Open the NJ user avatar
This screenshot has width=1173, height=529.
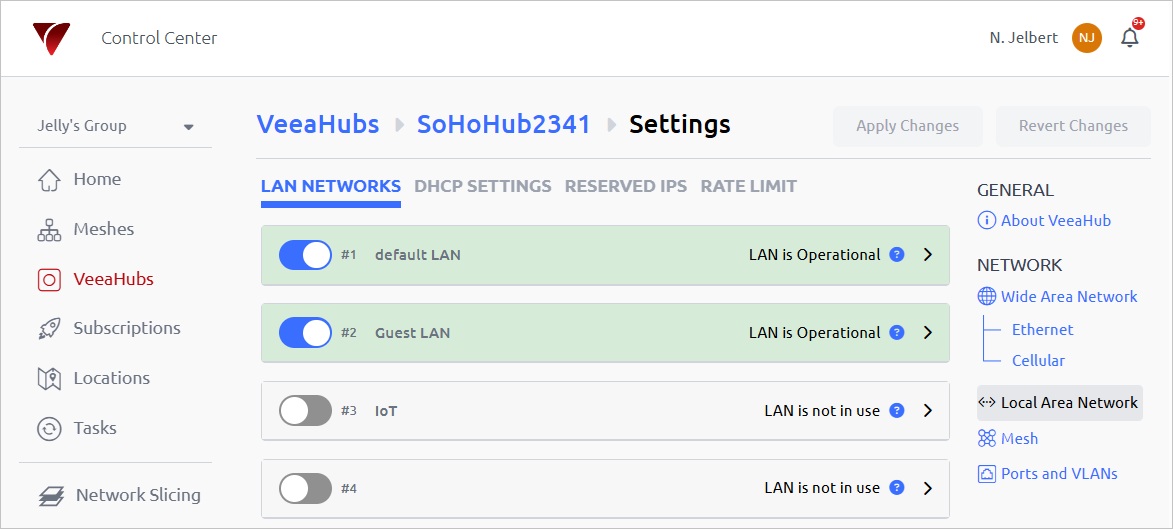(x=1087, y=38)
